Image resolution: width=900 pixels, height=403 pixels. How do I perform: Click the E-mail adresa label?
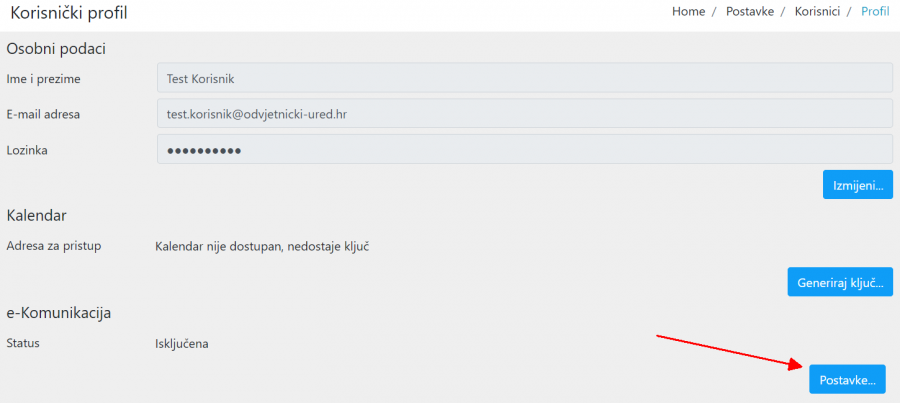click(x=43, y=114)
